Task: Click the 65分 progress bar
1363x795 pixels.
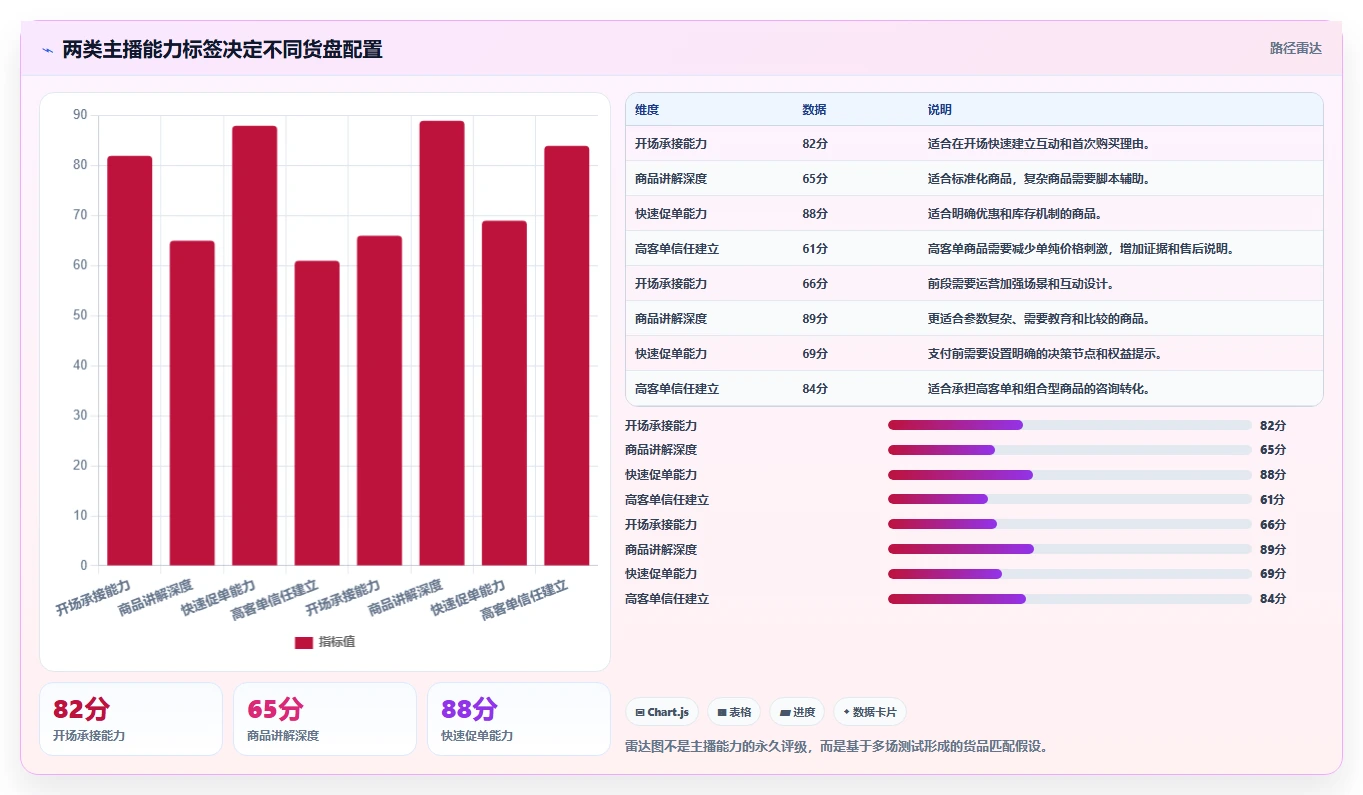Action: 1069,450
